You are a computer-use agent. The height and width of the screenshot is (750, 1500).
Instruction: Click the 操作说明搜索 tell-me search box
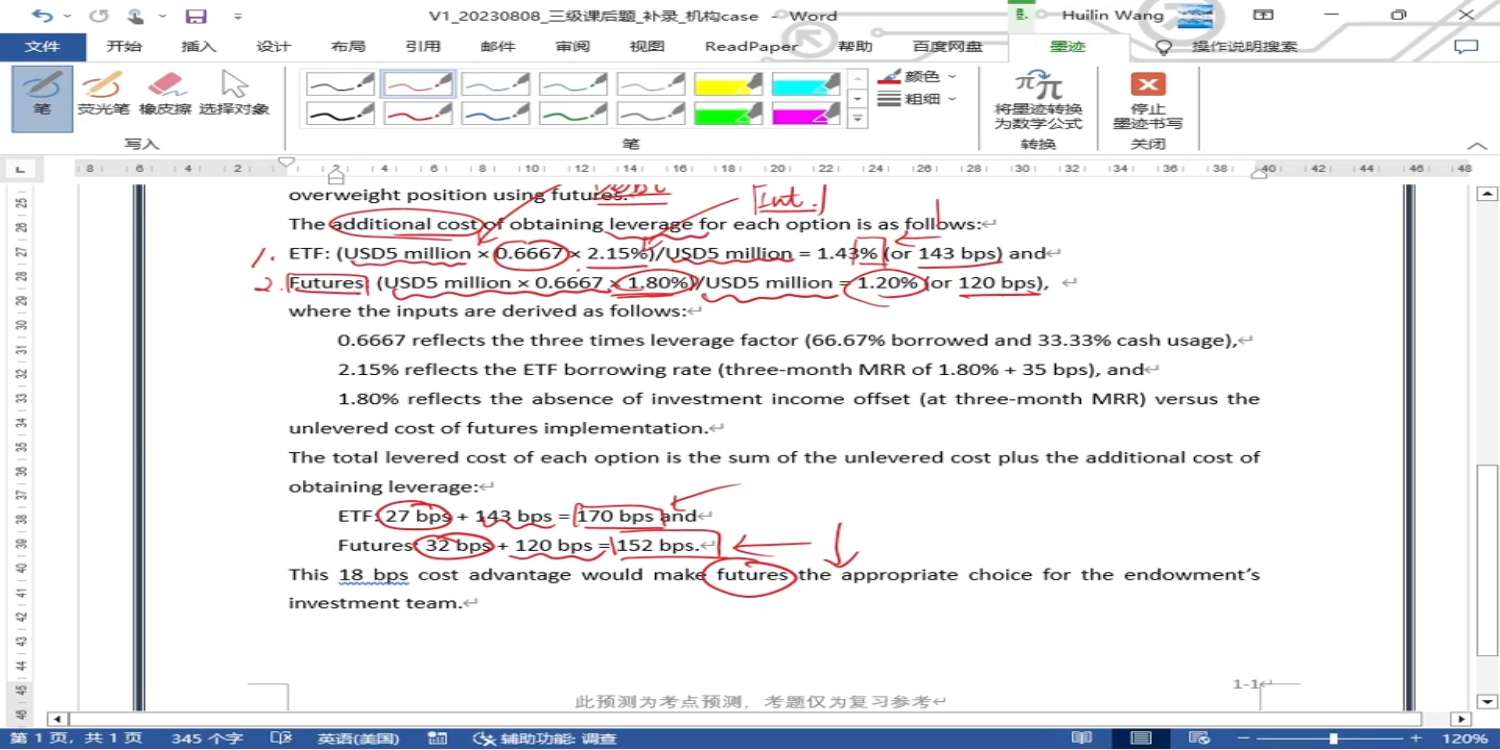coord(1243,47)
